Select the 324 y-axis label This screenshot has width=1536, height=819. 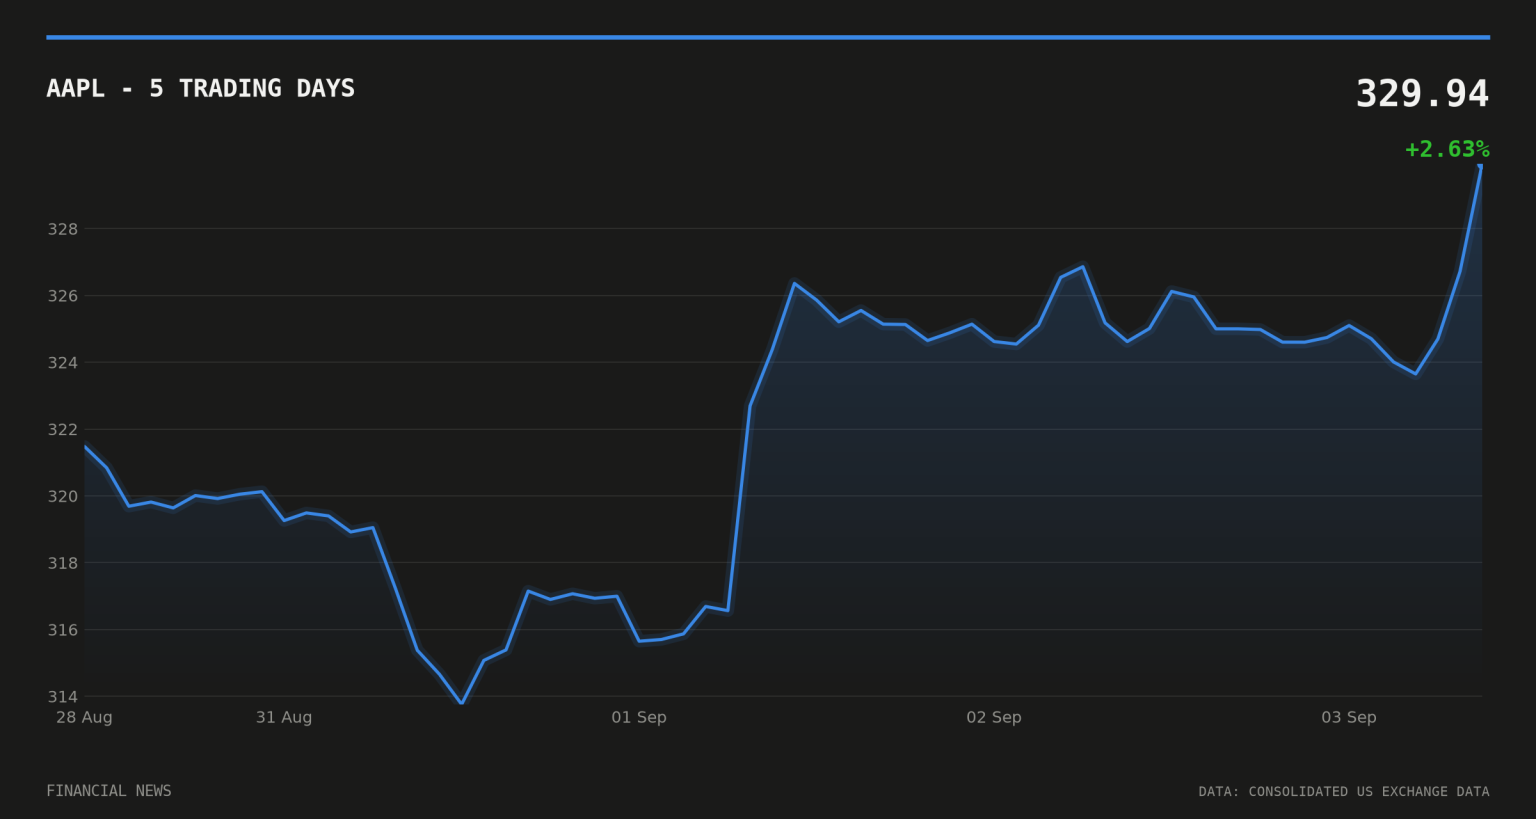pos(63,362)
